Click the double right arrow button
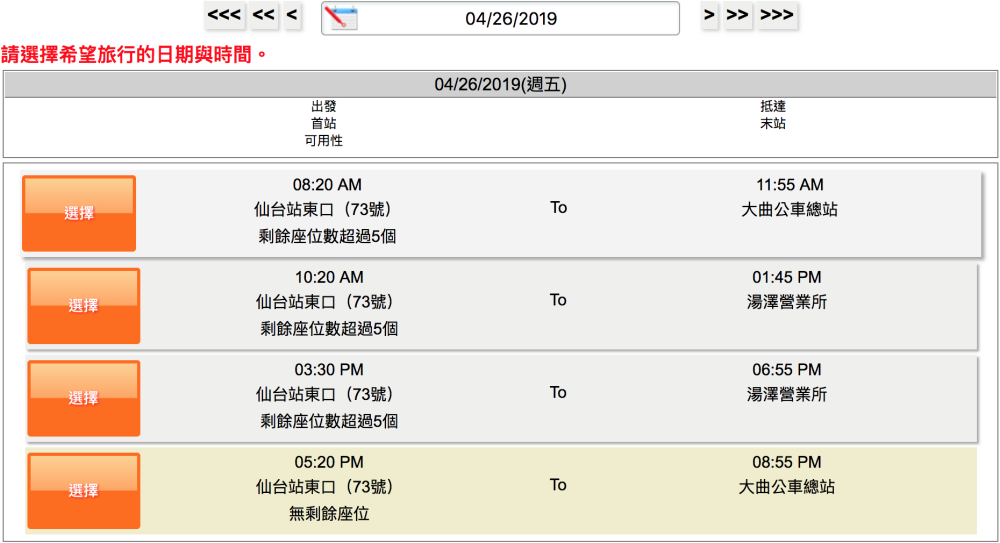Viewport: 1000px width, 543px height. pyautogui.click(x=738, y=16)
